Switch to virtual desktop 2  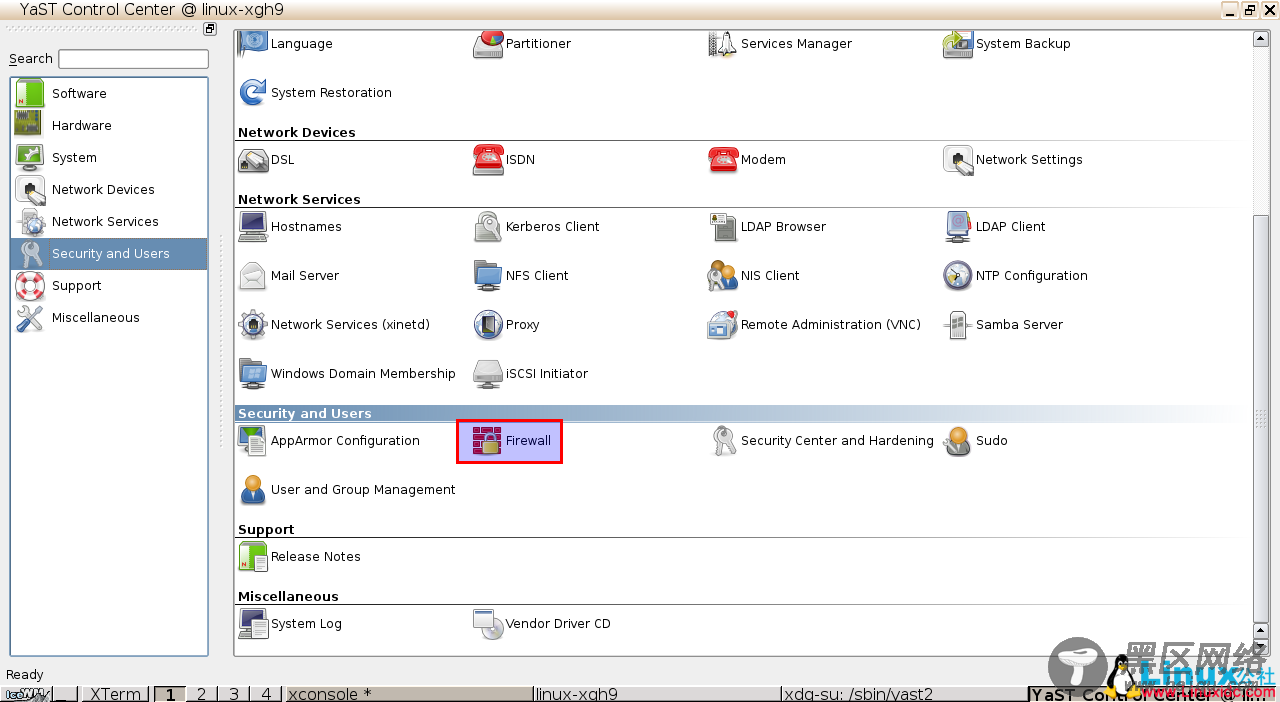click(x=201, y=694)
